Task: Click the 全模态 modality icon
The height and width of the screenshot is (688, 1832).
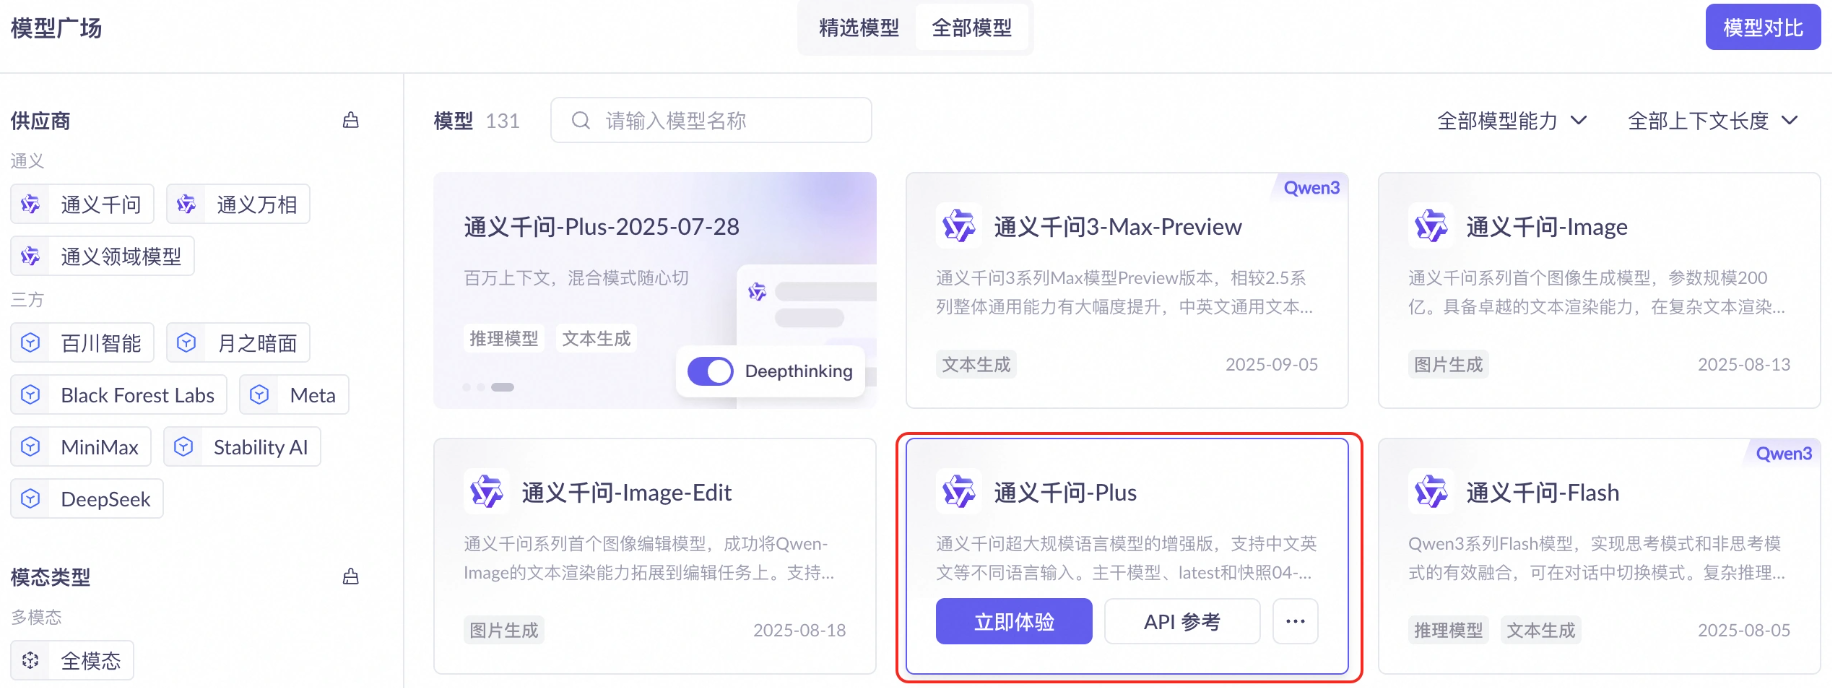Action: pyautogui.click(x=31, y=660)
